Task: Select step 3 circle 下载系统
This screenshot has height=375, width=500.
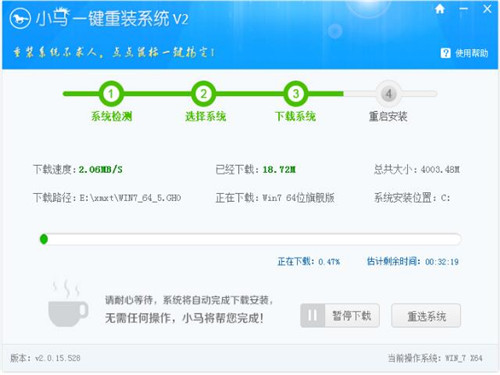Action: tap(296, 94)
